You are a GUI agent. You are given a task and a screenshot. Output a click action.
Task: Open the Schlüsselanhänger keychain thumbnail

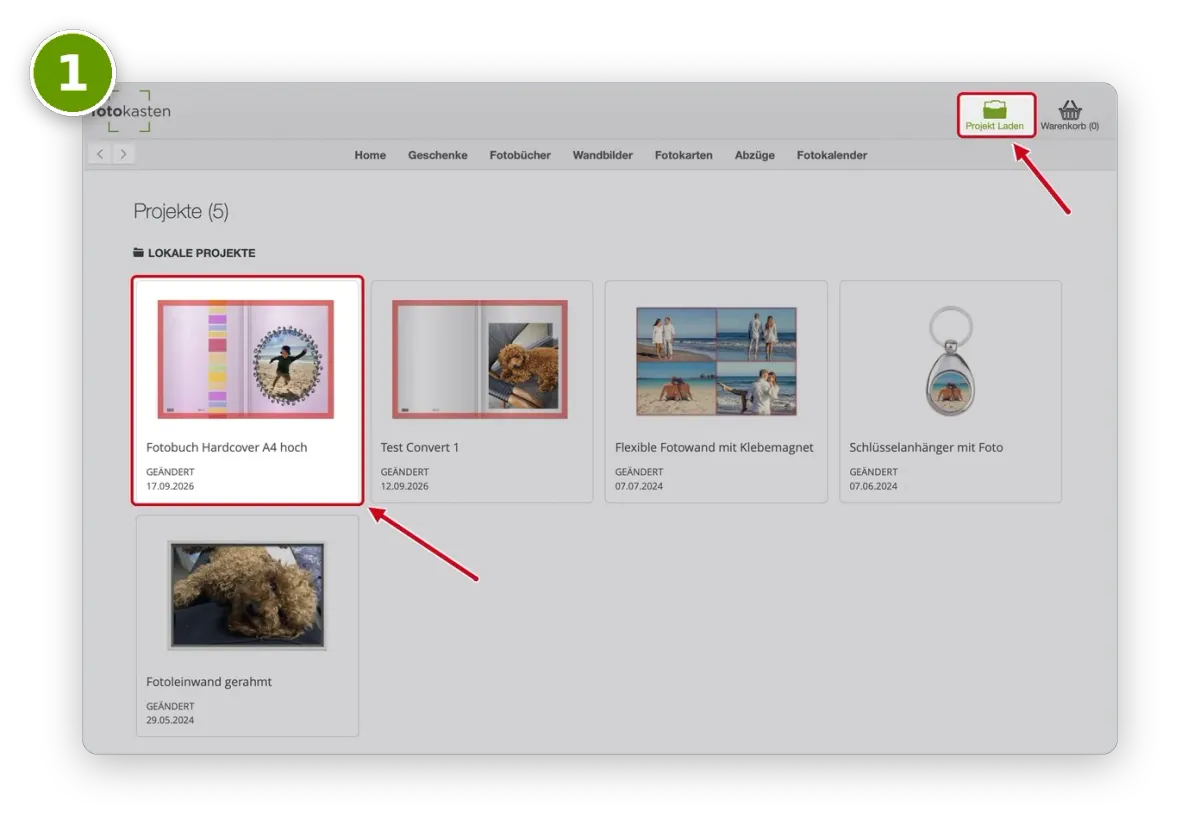950,360
